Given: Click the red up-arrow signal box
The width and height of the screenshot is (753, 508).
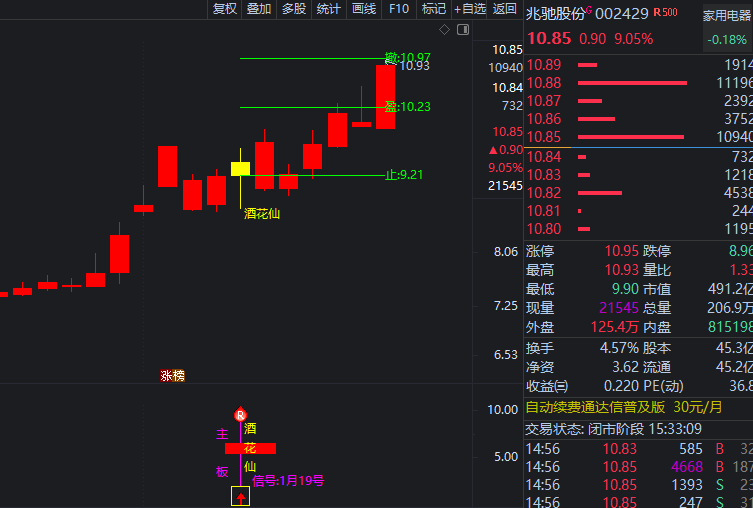Looking at the screenshot, I should click(x=240, y=496).
